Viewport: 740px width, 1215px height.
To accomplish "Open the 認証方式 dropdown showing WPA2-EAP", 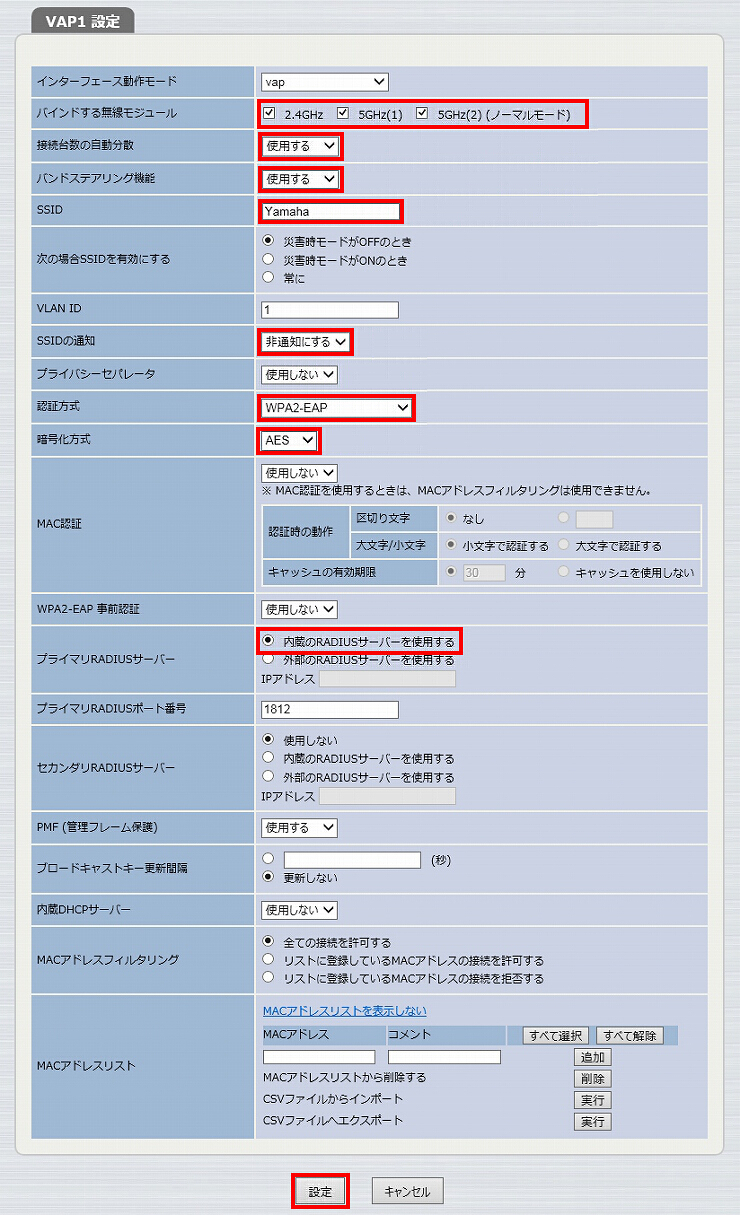I will click(337, 407).
